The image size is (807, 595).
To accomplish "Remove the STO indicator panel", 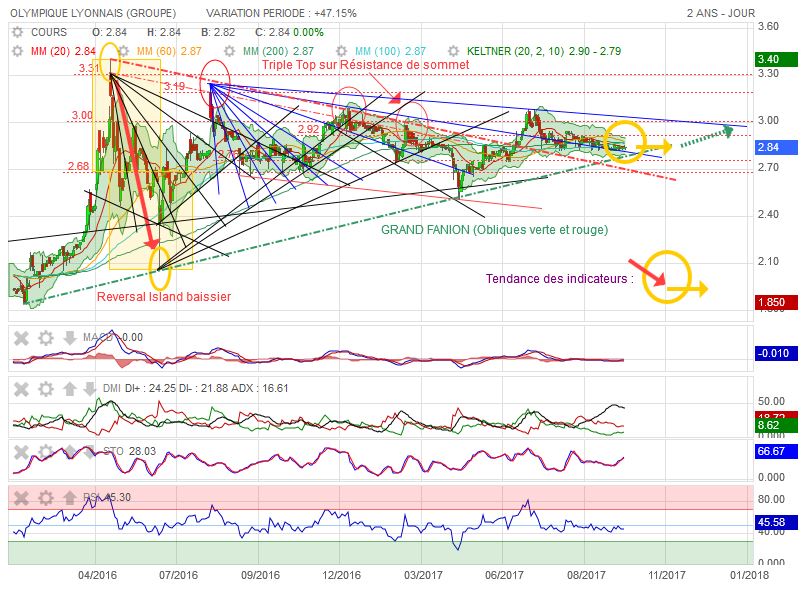I will point(21,452).
